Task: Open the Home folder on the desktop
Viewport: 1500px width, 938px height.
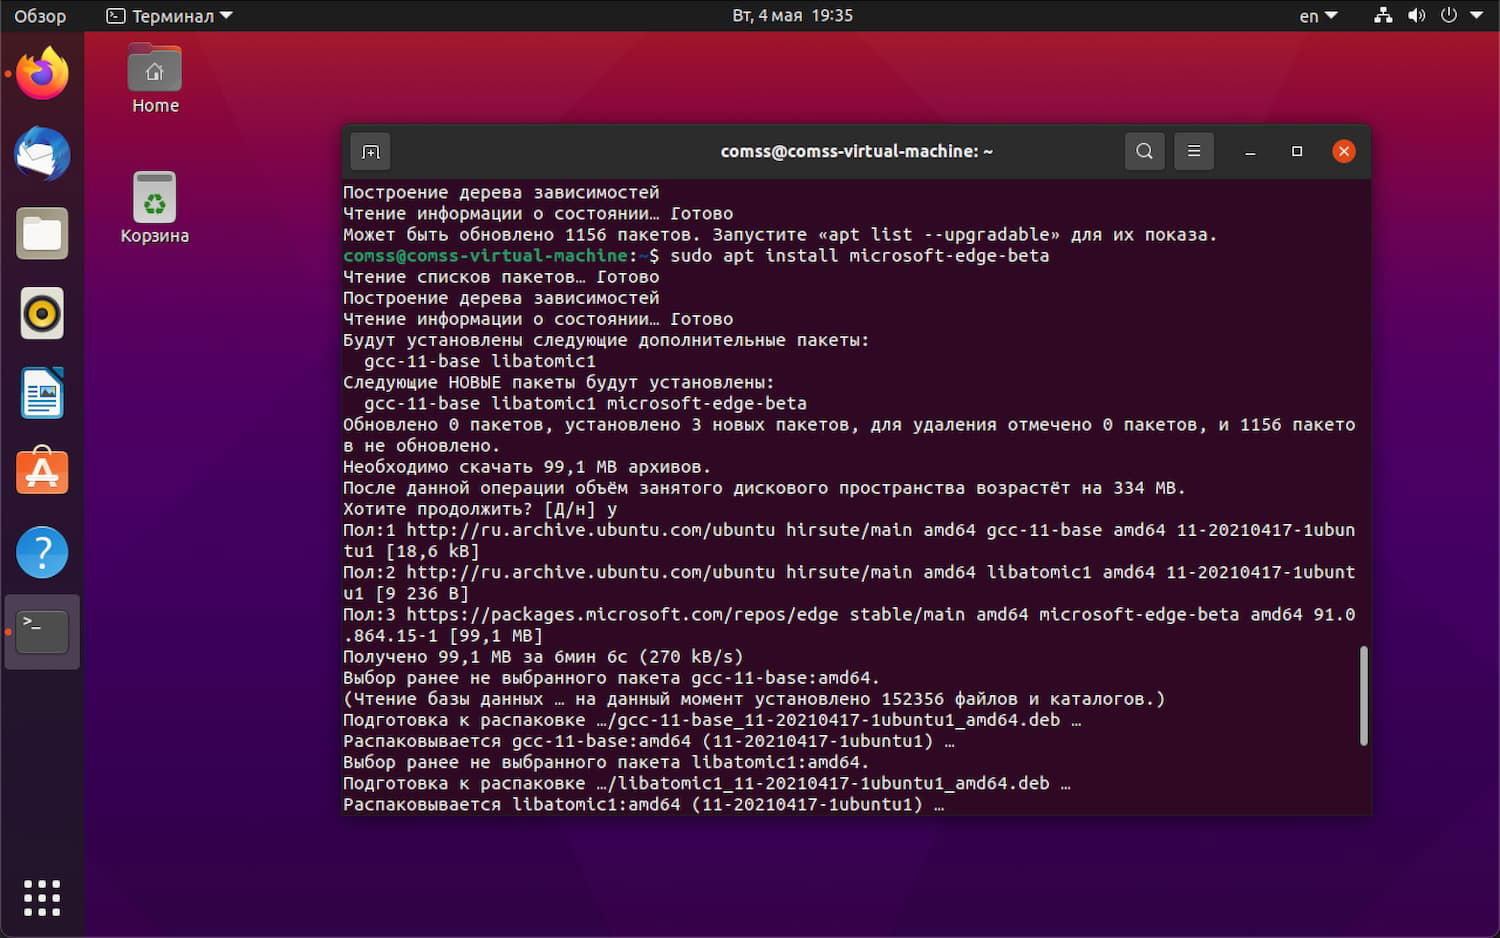Action: 154,70
